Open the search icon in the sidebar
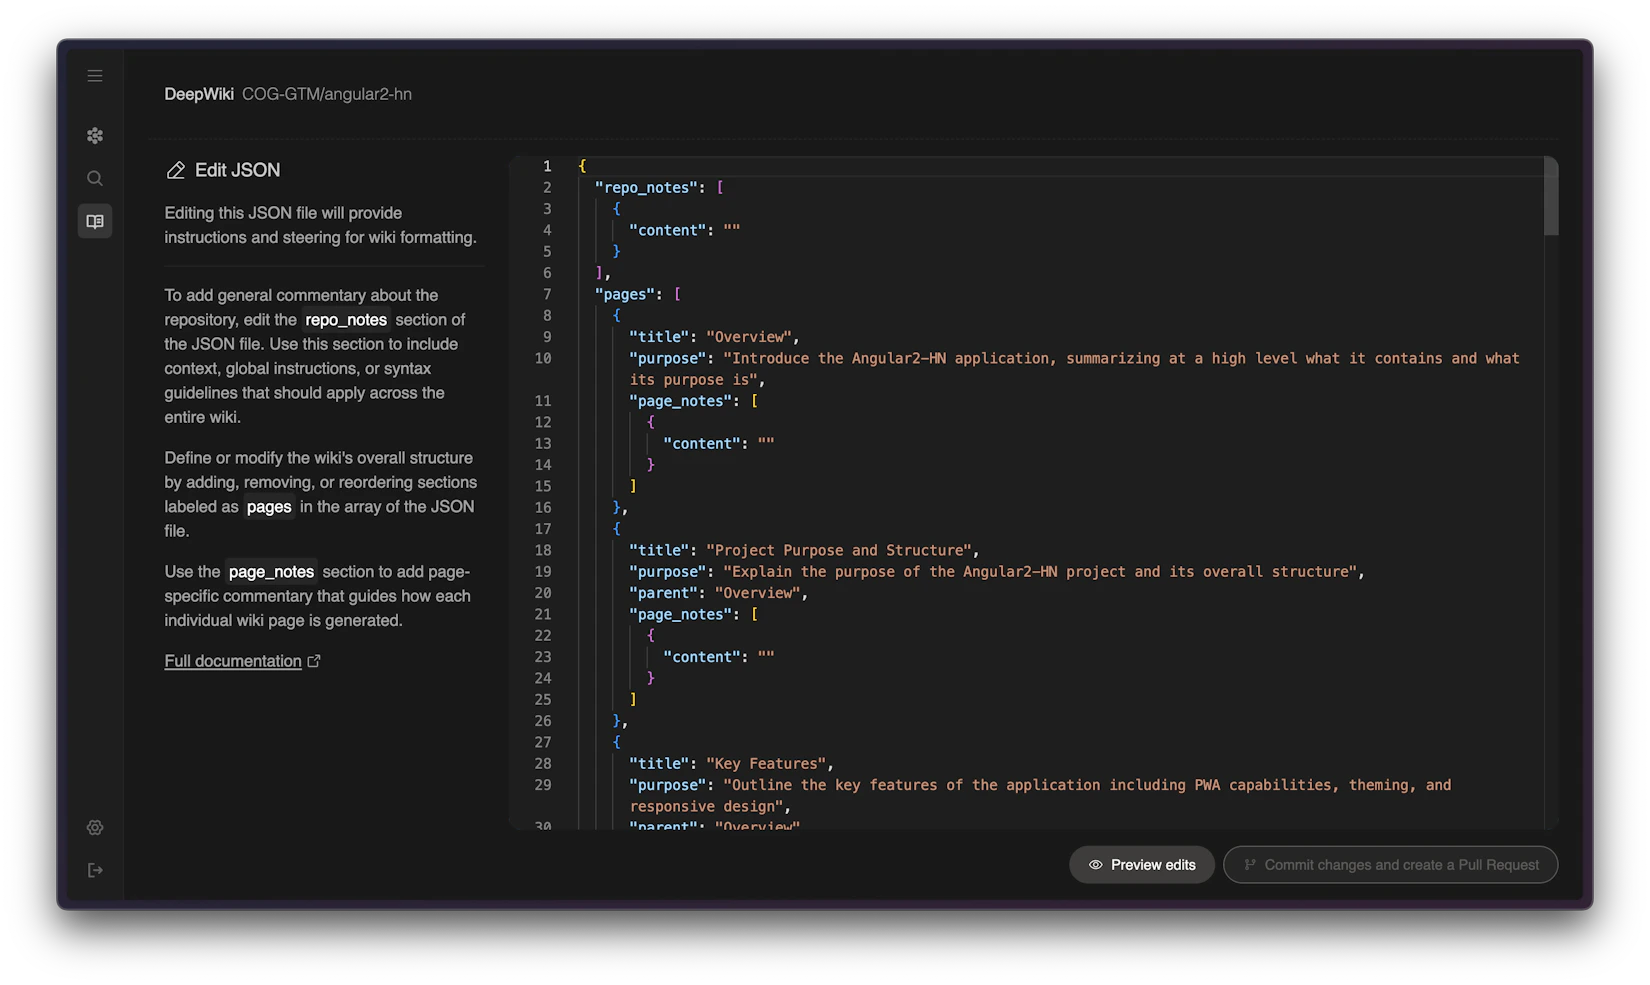This screenshot has height=985, width=1650. click(95, 178)
